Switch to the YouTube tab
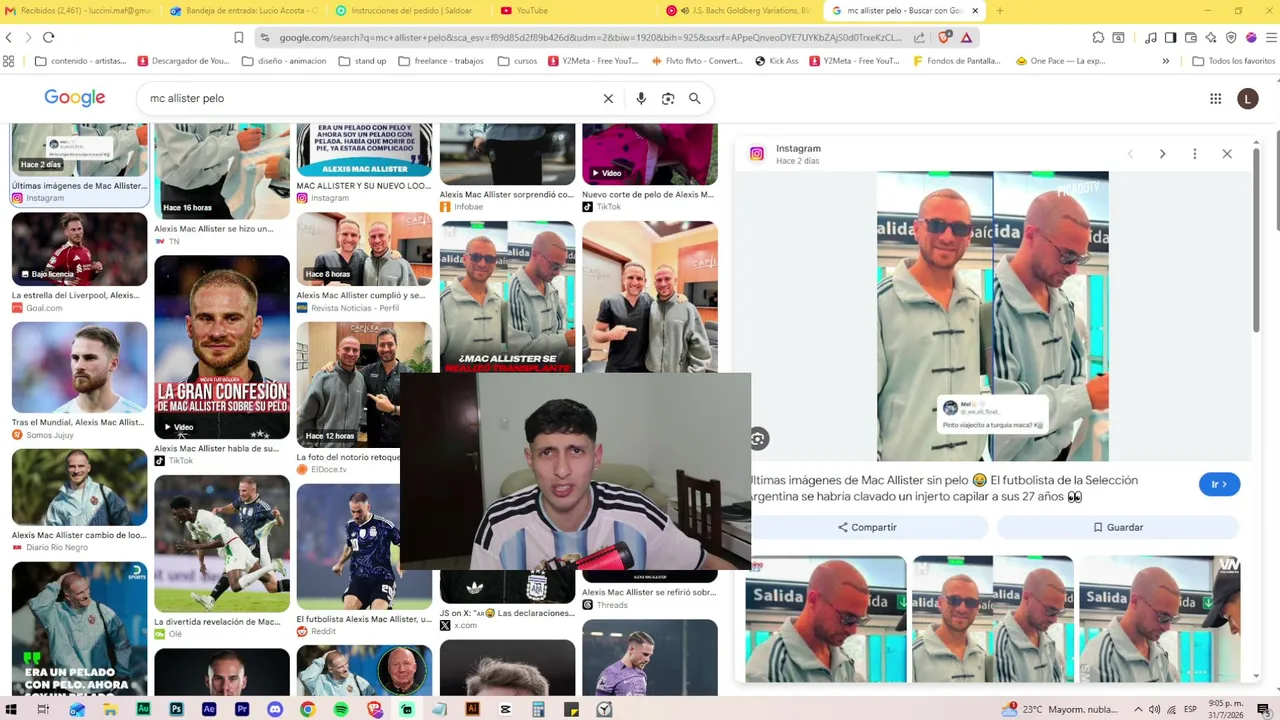Viewport: 1280px width, 720px height. coord(573,11)
